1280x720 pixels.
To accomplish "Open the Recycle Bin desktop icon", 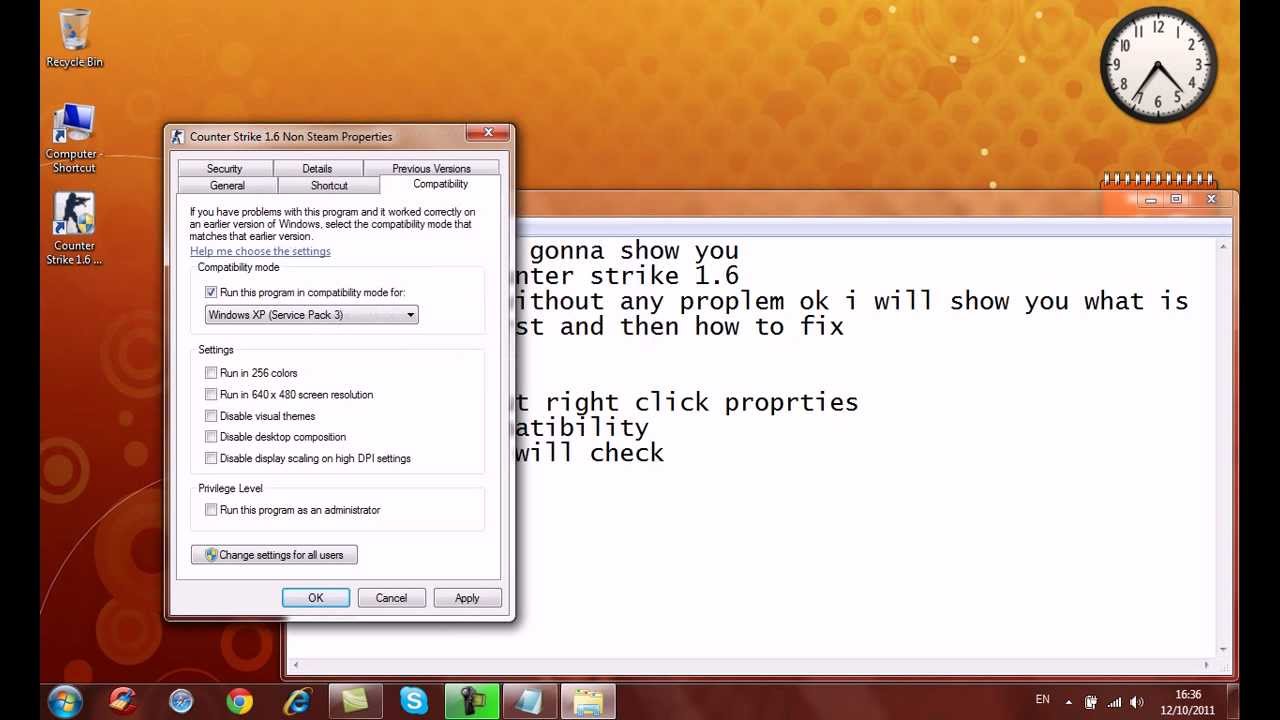I will click(x=74, y=39).
